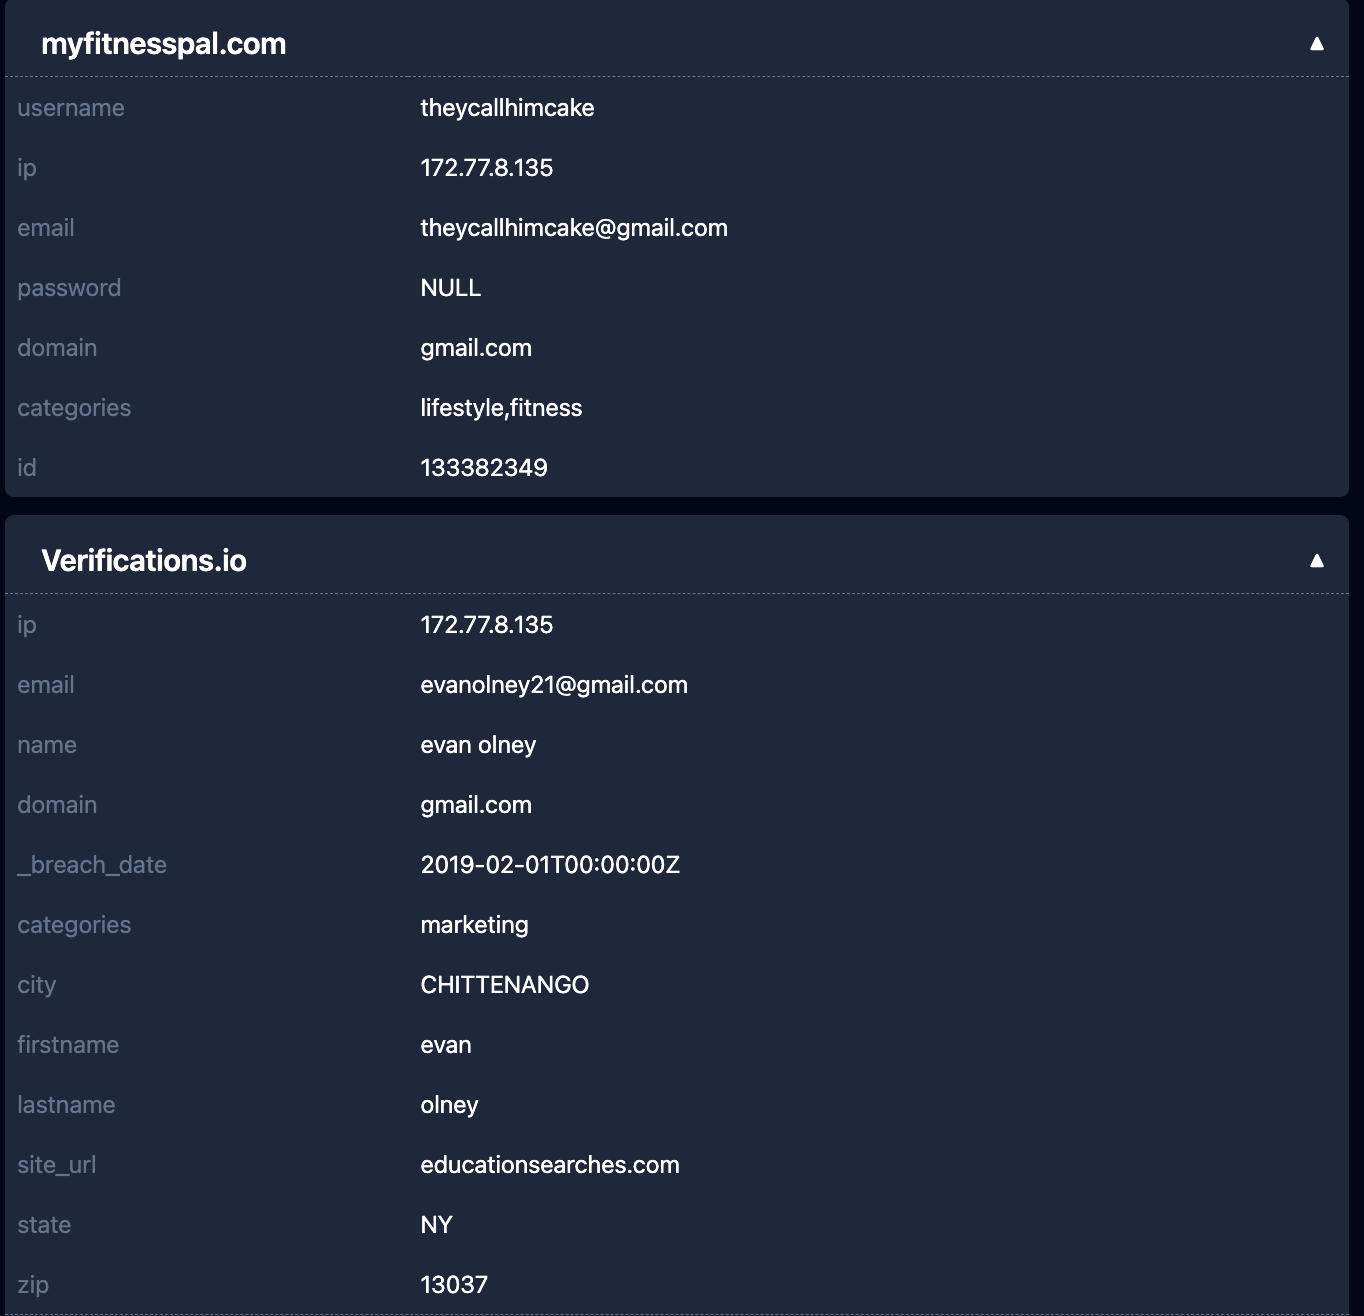Click the theycallhimcake@gmail.com email value
The width and height of the screenshot is (1364, 1316).
click(x=573, y=228)
